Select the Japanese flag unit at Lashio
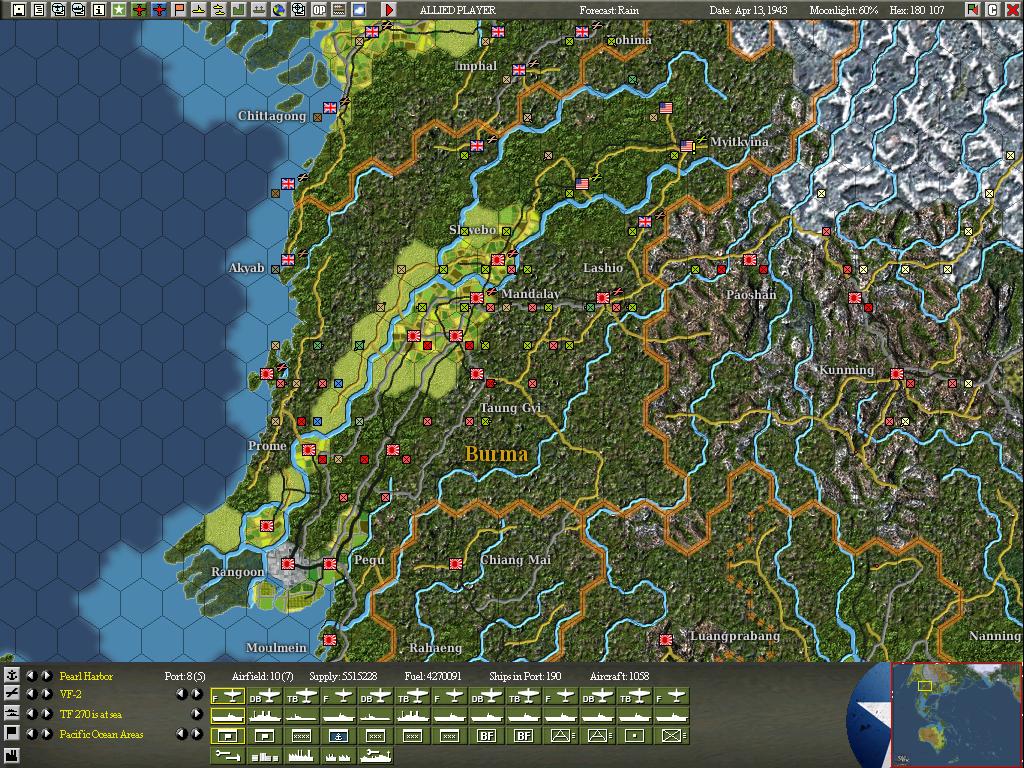The image size is (1024, 768). pos(603,298)
